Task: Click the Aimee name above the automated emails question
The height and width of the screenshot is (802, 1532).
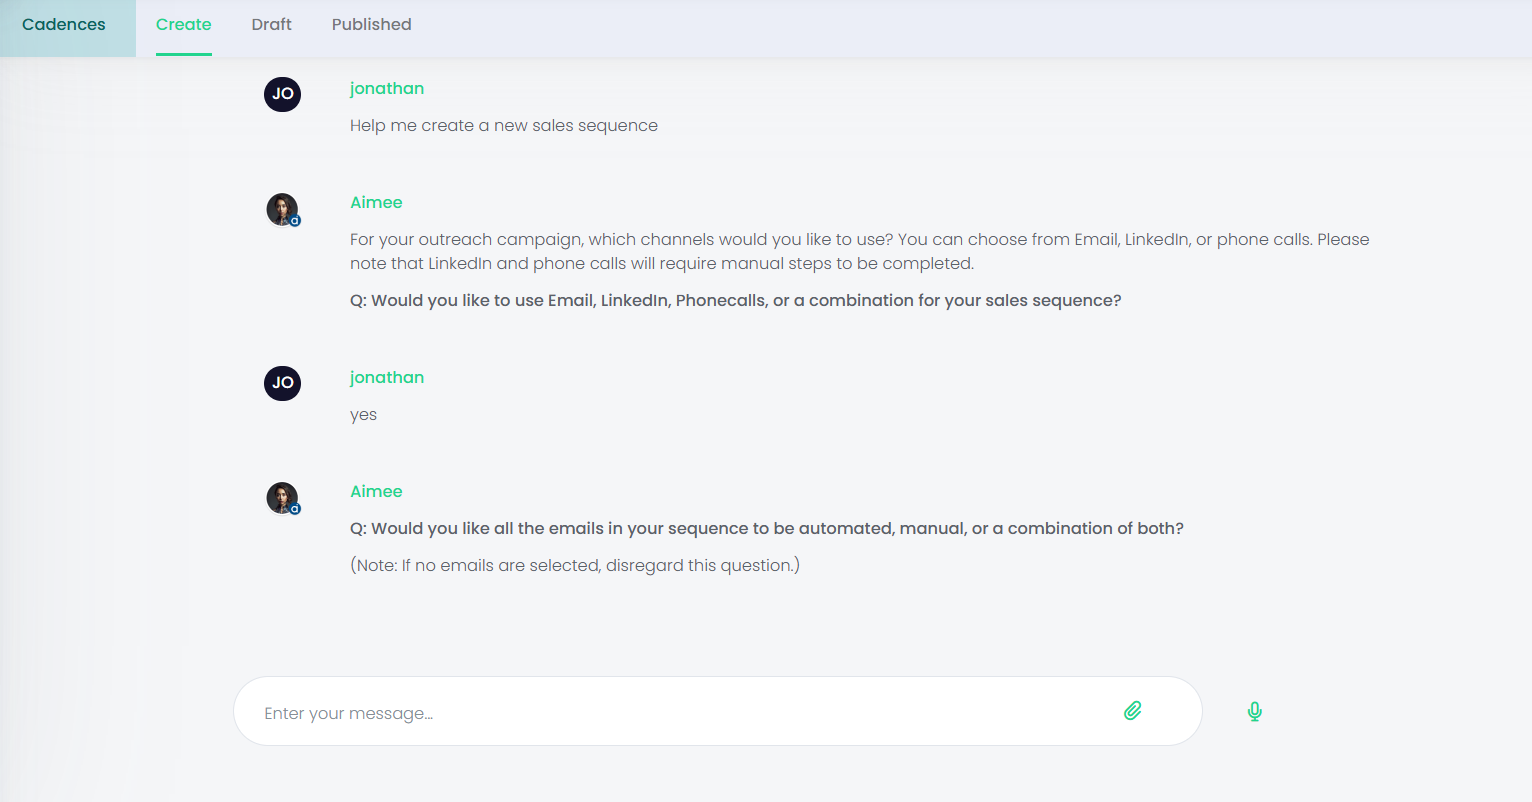Action: coord(376,492)
